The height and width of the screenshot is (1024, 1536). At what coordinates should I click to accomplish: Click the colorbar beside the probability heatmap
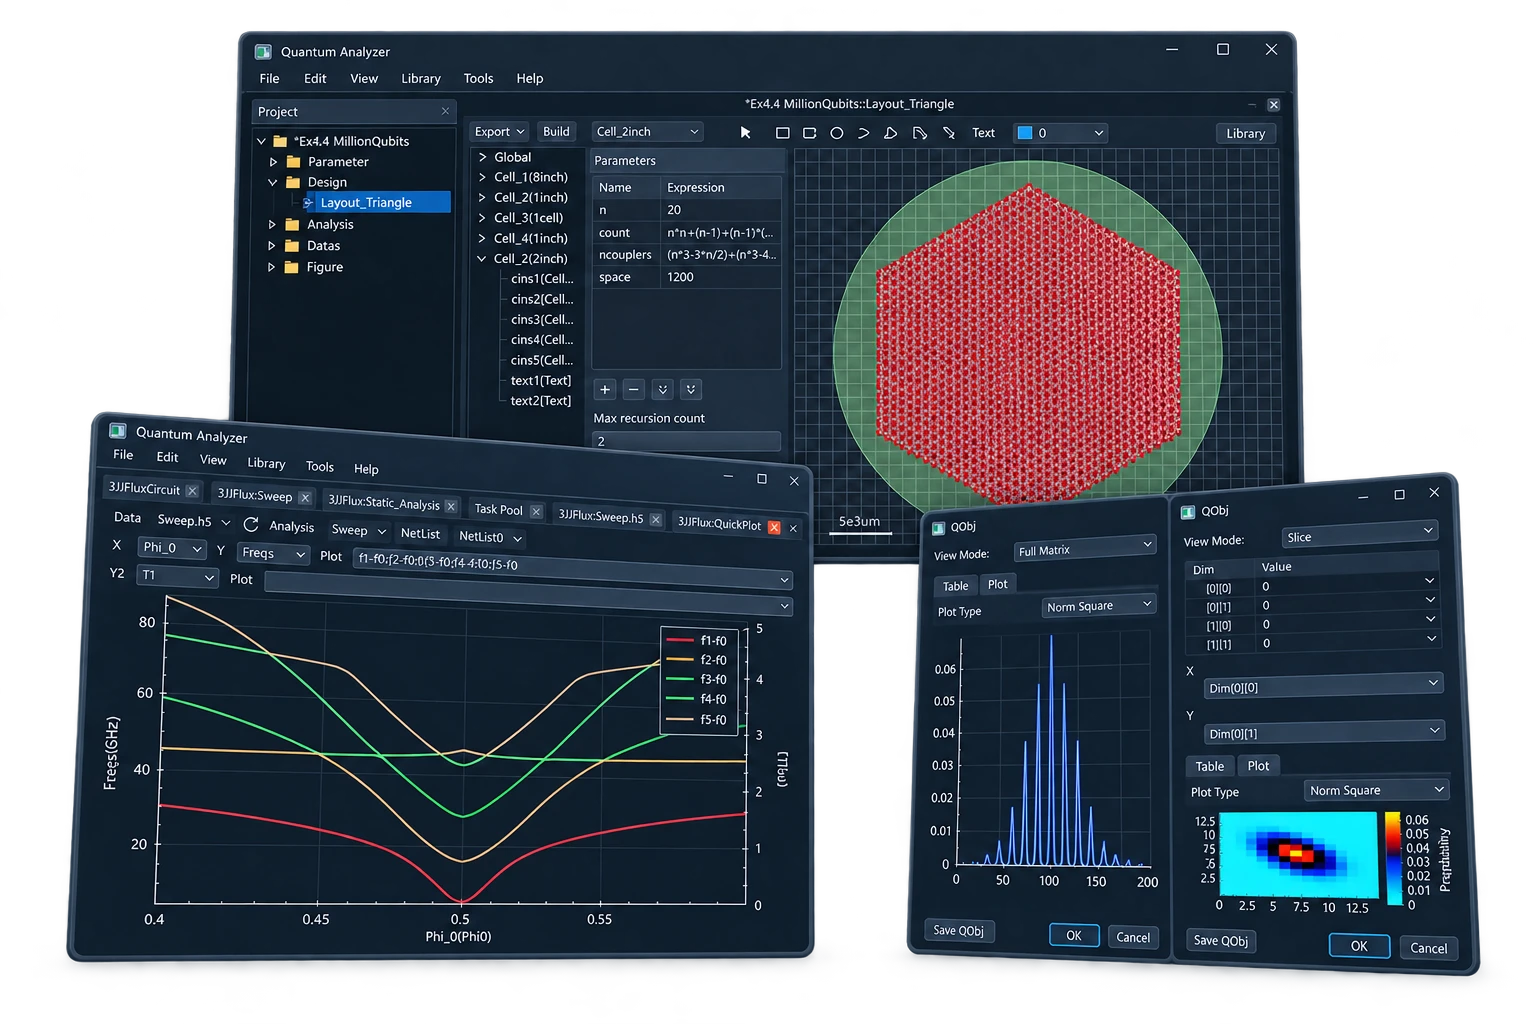[1392, 857]
